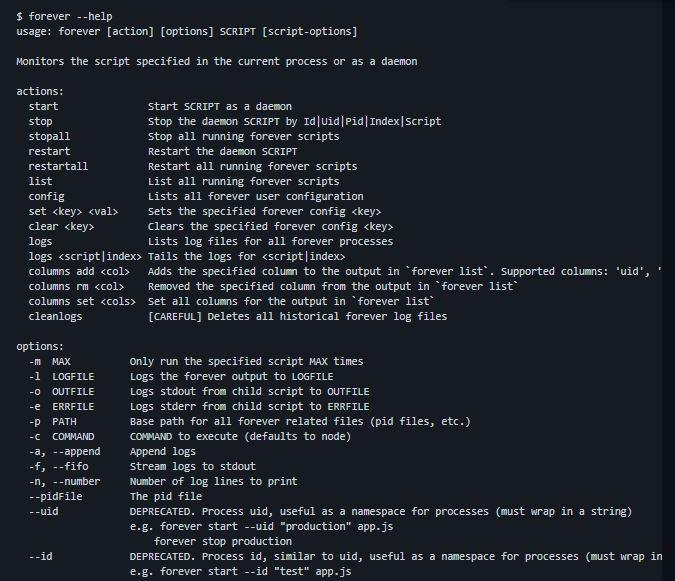
Task: Click the "[CAREFUL]" warning text
Action: coord(177,316)
